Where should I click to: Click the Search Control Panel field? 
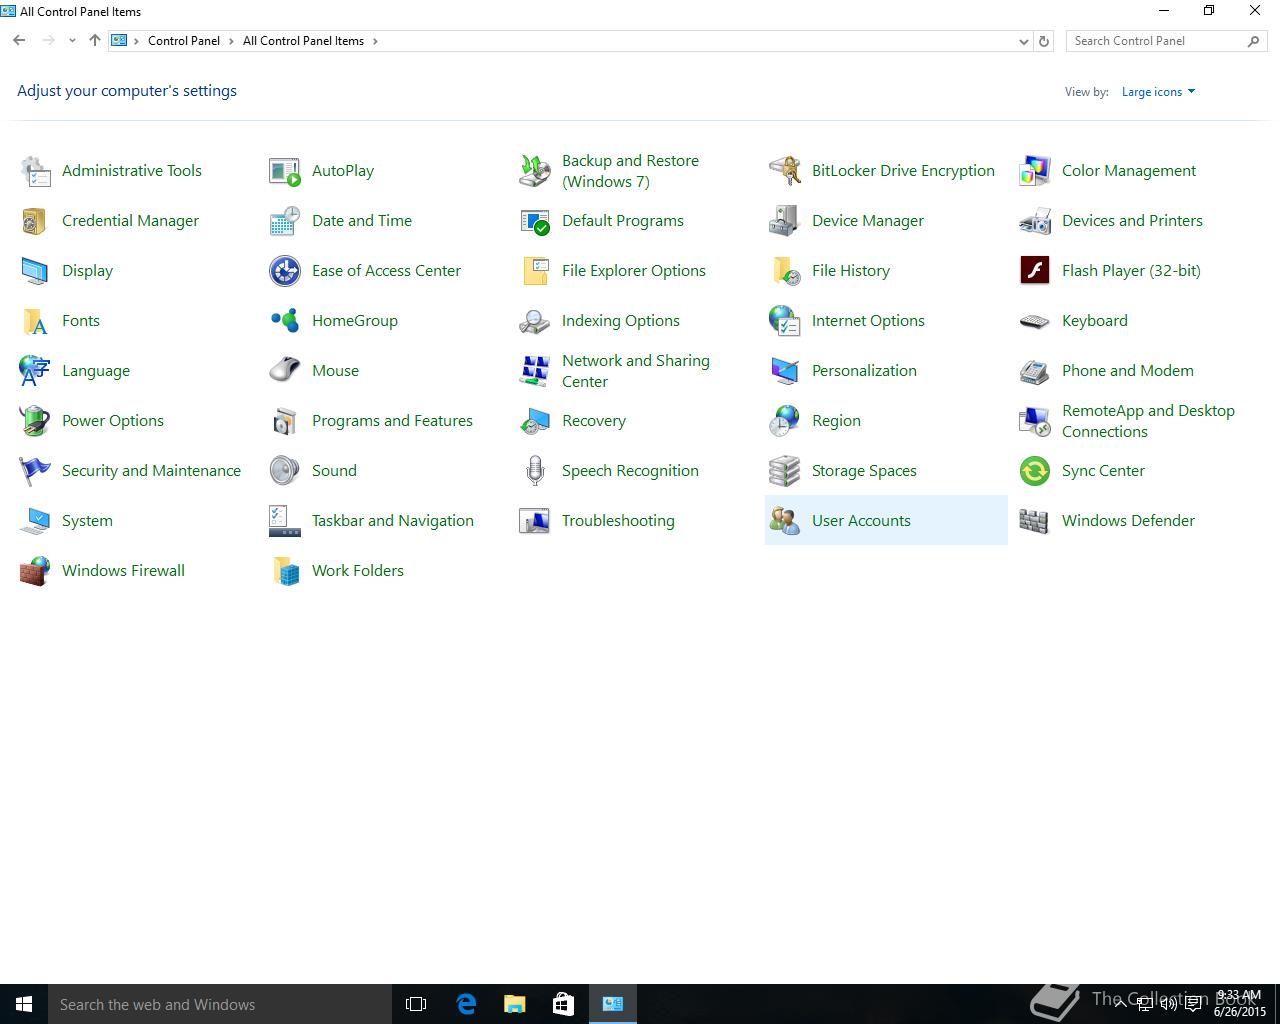click(x=1166, y=41)
